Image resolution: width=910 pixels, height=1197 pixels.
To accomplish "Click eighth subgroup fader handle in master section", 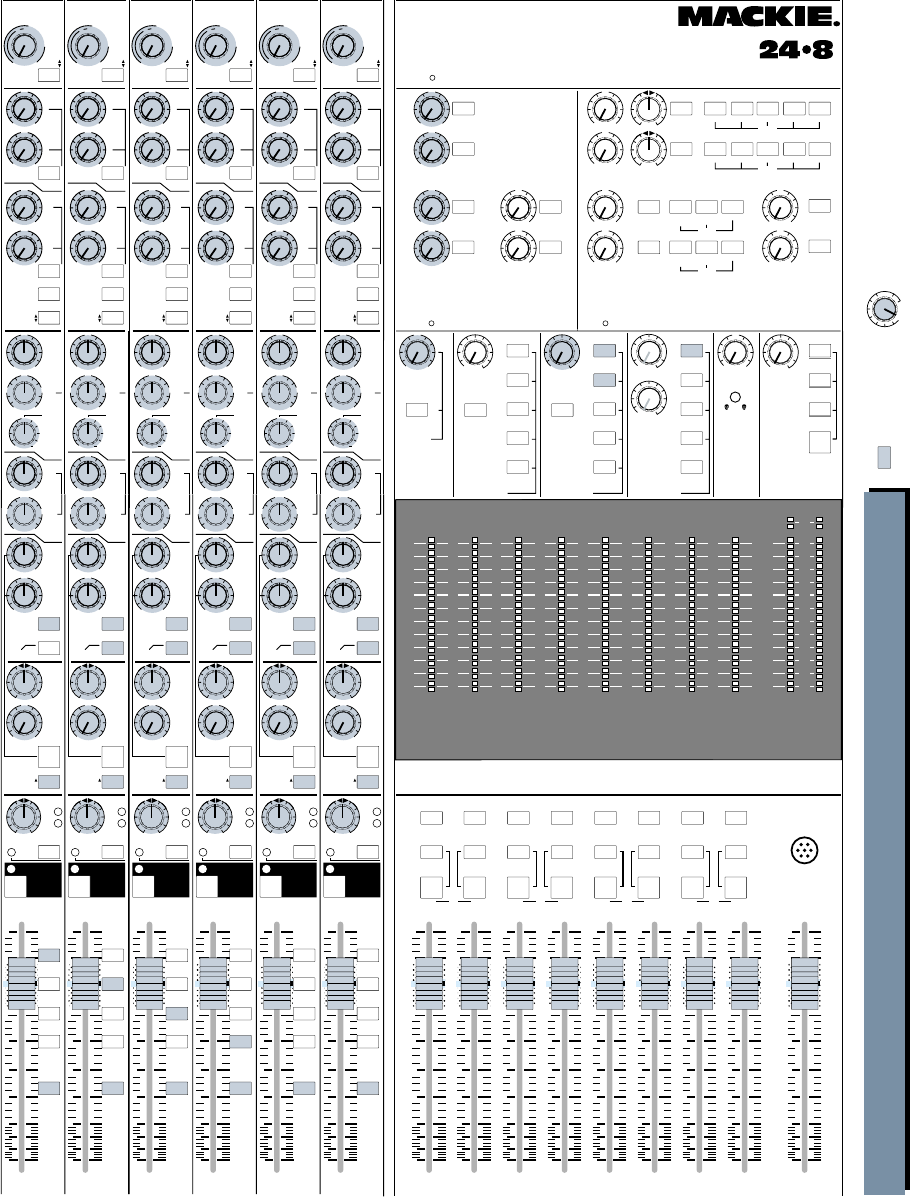I will pos(745,983).
